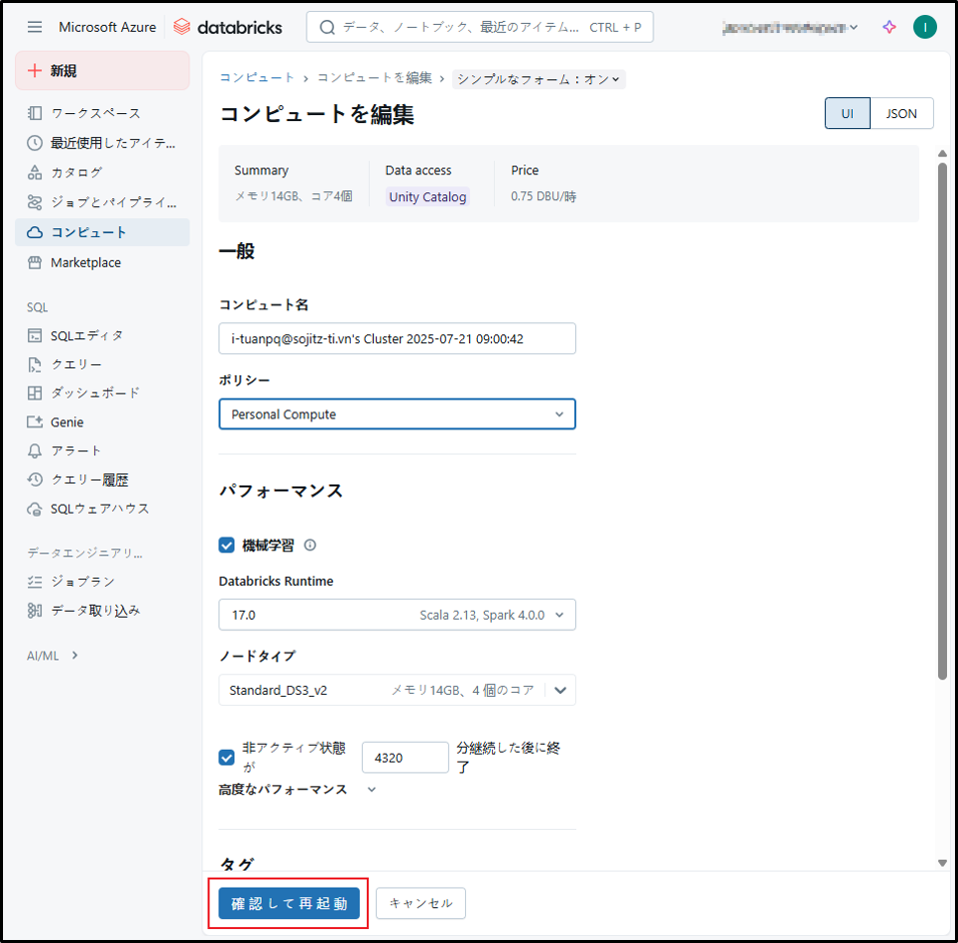The width and height of the screenshot is (958, 943).
Task: Click the scrollbar down arrow
Action: [942, 863]
